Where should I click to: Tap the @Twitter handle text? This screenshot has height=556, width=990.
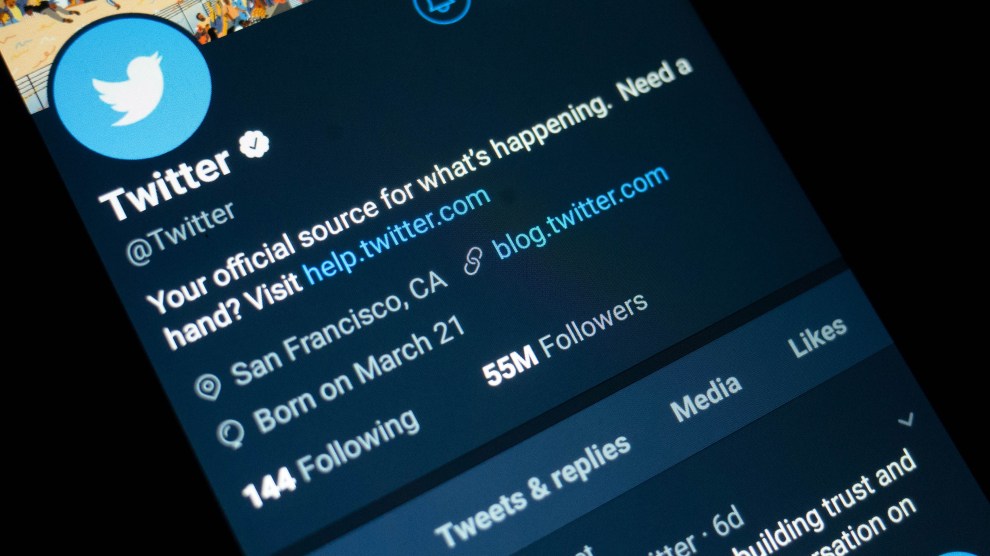pos(181,233)
